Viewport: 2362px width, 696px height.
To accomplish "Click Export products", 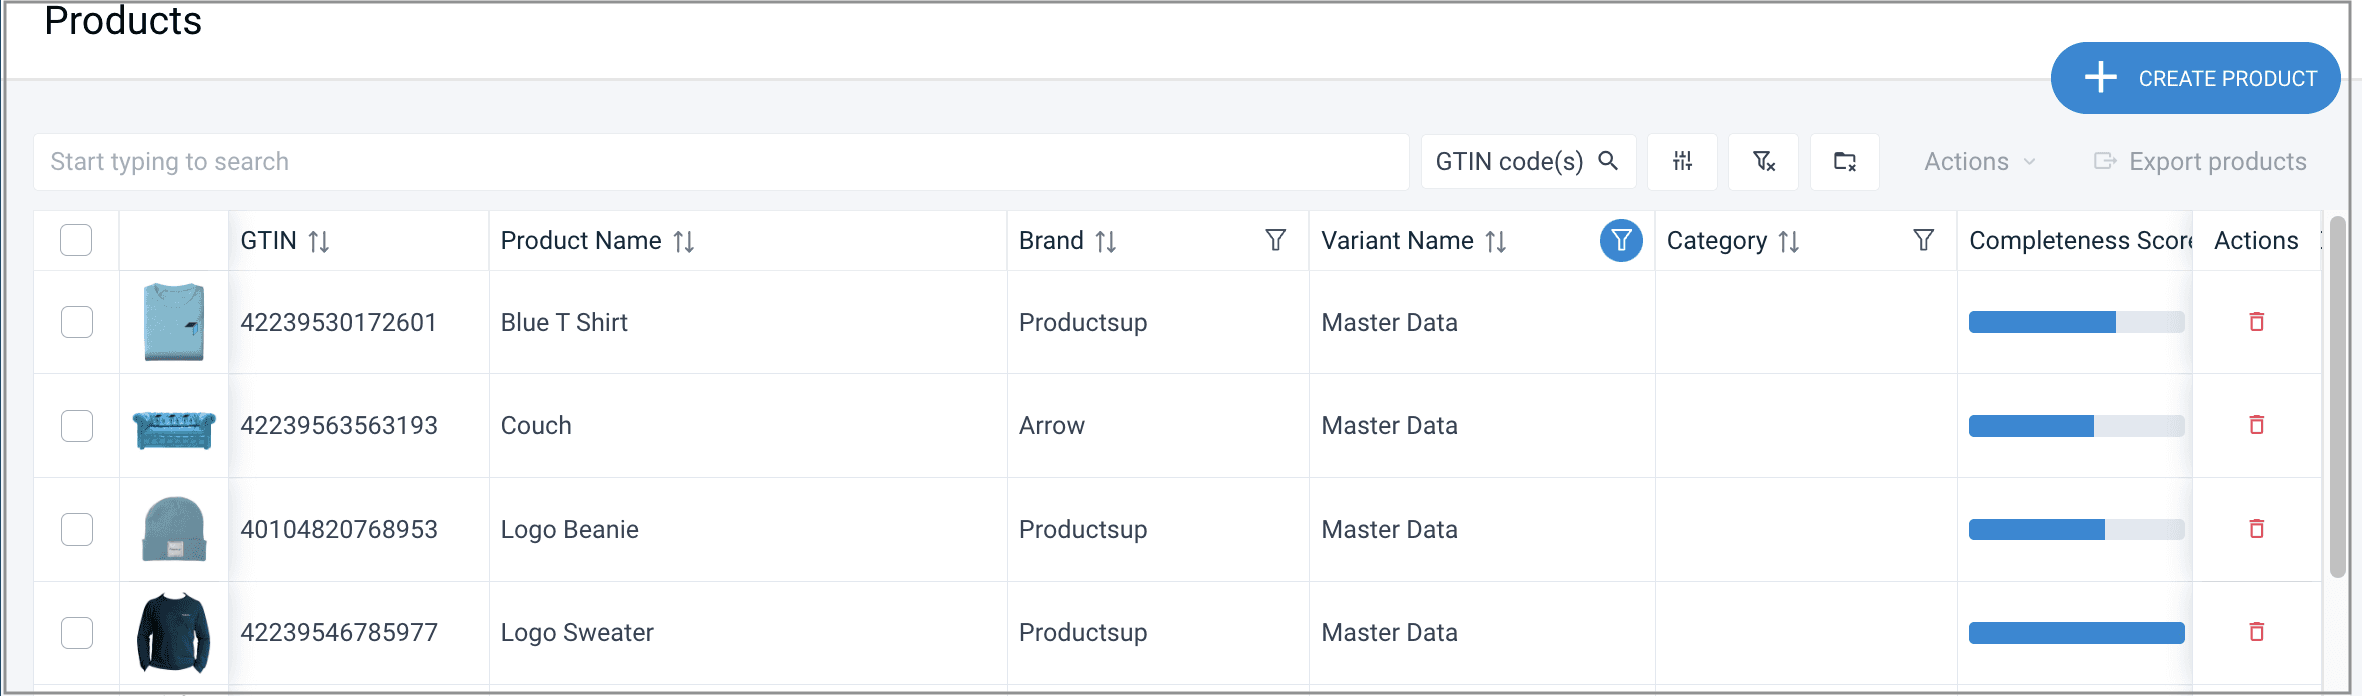I will (x=2200, y=162).
